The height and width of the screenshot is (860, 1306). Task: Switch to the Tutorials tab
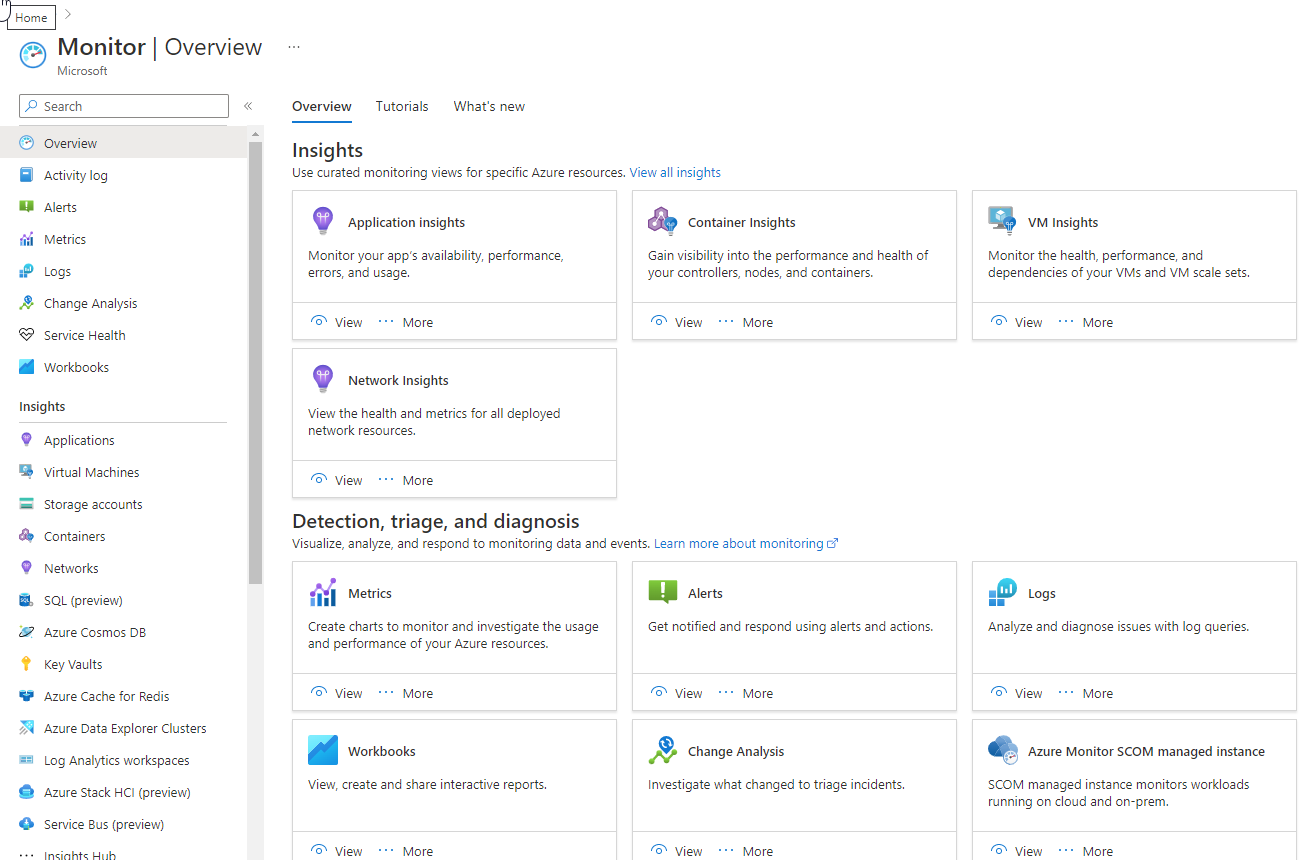(401, 106)
